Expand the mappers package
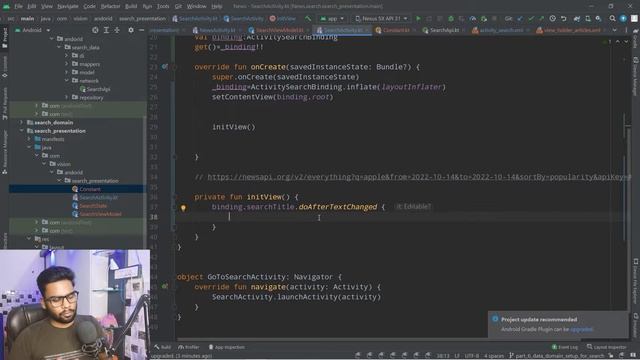 [67, 64]
